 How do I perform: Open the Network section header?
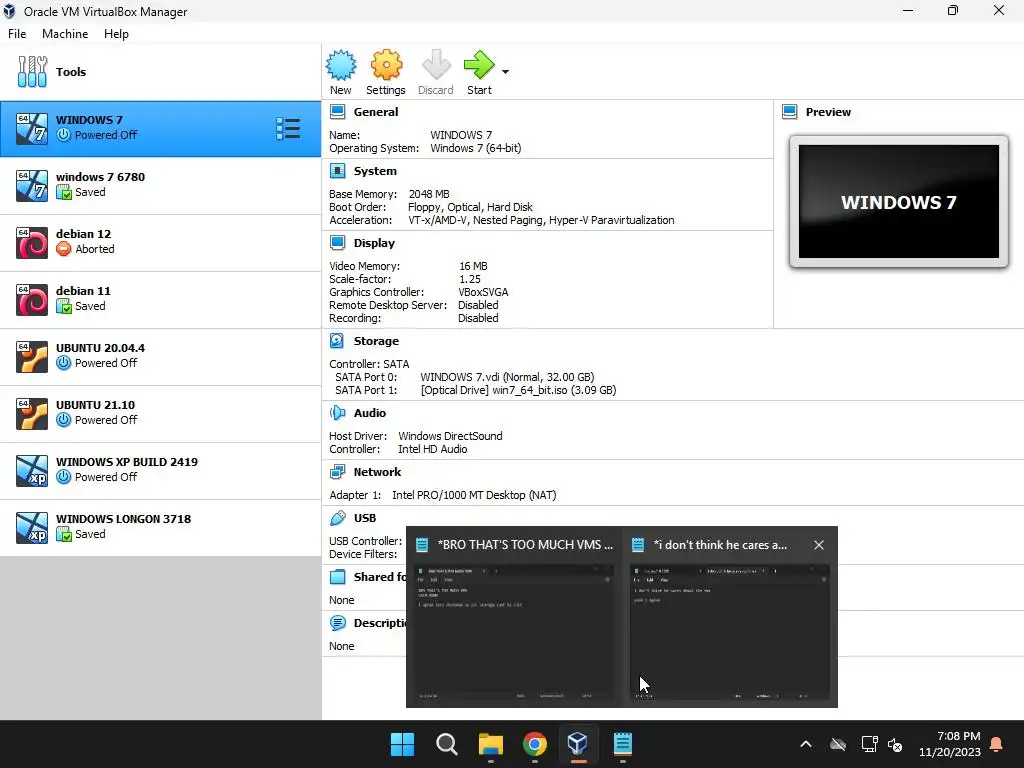[377, 472]
